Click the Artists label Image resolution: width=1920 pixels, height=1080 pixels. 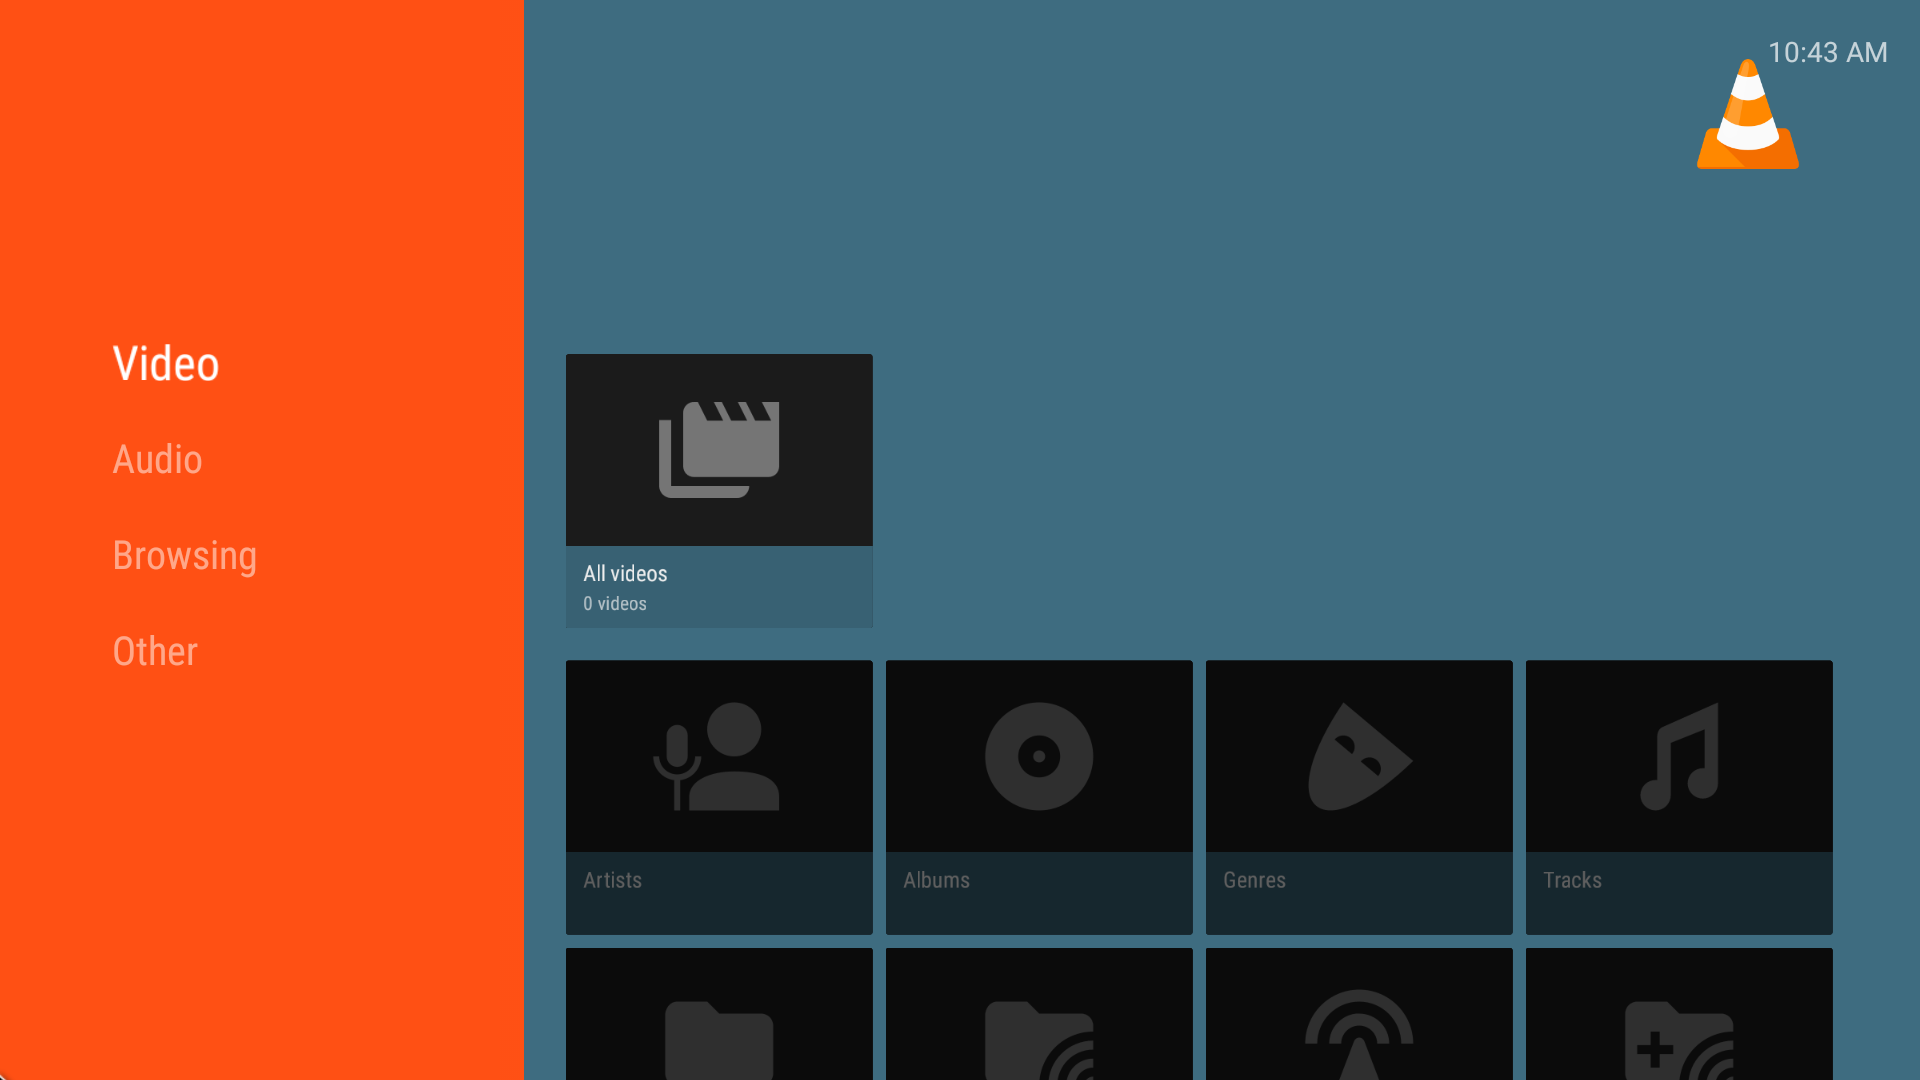pos(612,880)
